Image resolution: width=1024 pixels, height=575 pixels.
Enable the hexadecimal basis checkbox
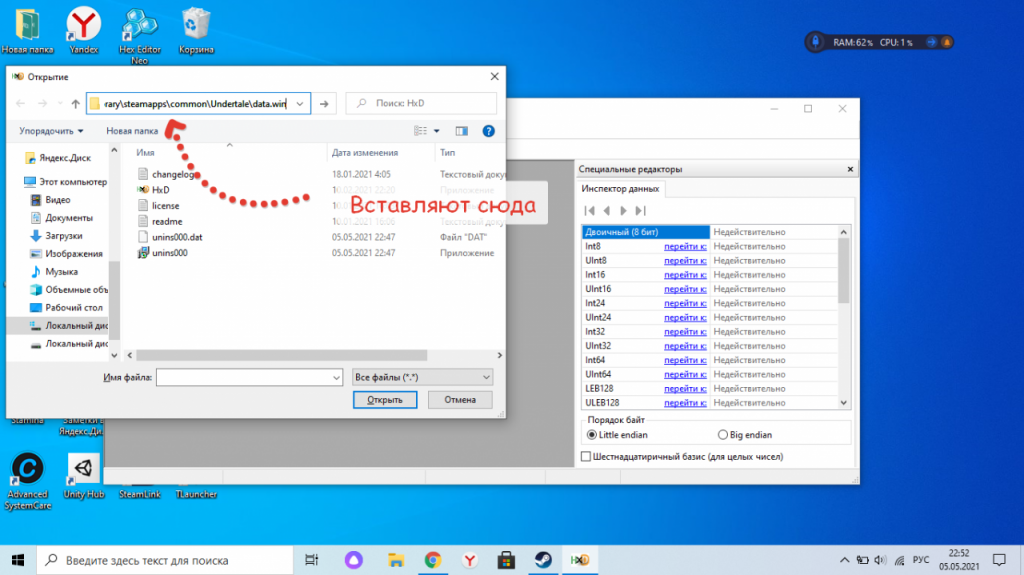586,457
